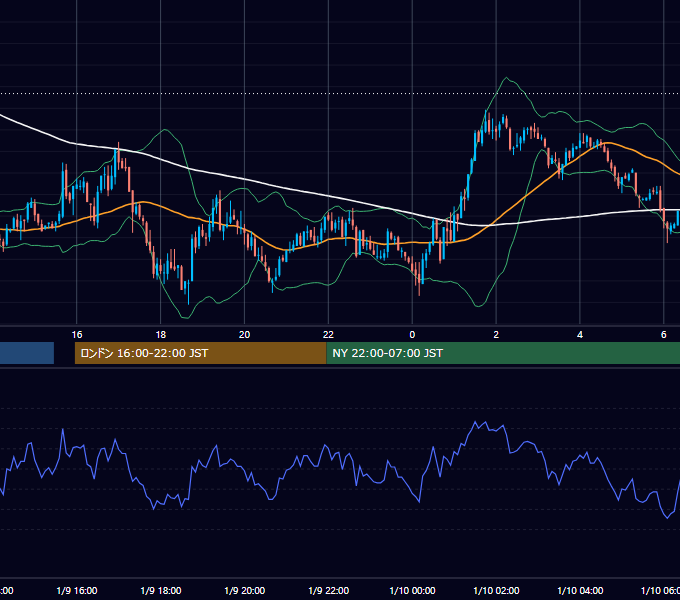Screen dimensions: 680x600
Task: Click the 1/9 20:00 date label
Action: (x=245, y=590)
